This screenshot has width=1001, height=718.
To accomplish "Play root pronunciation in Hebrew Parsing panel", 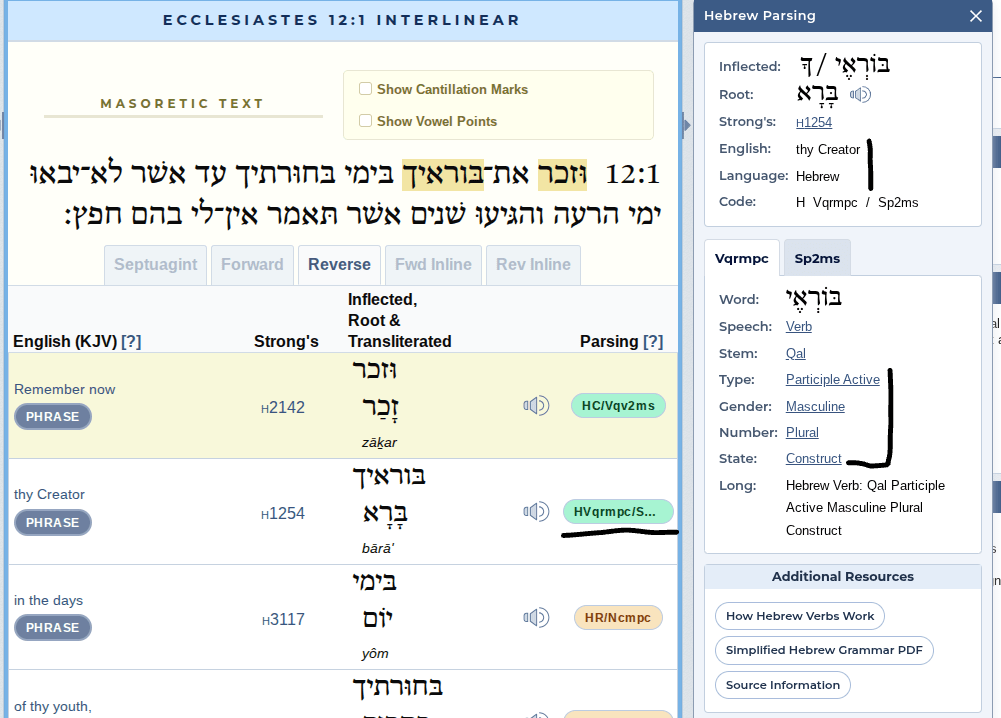I will 860,95.
